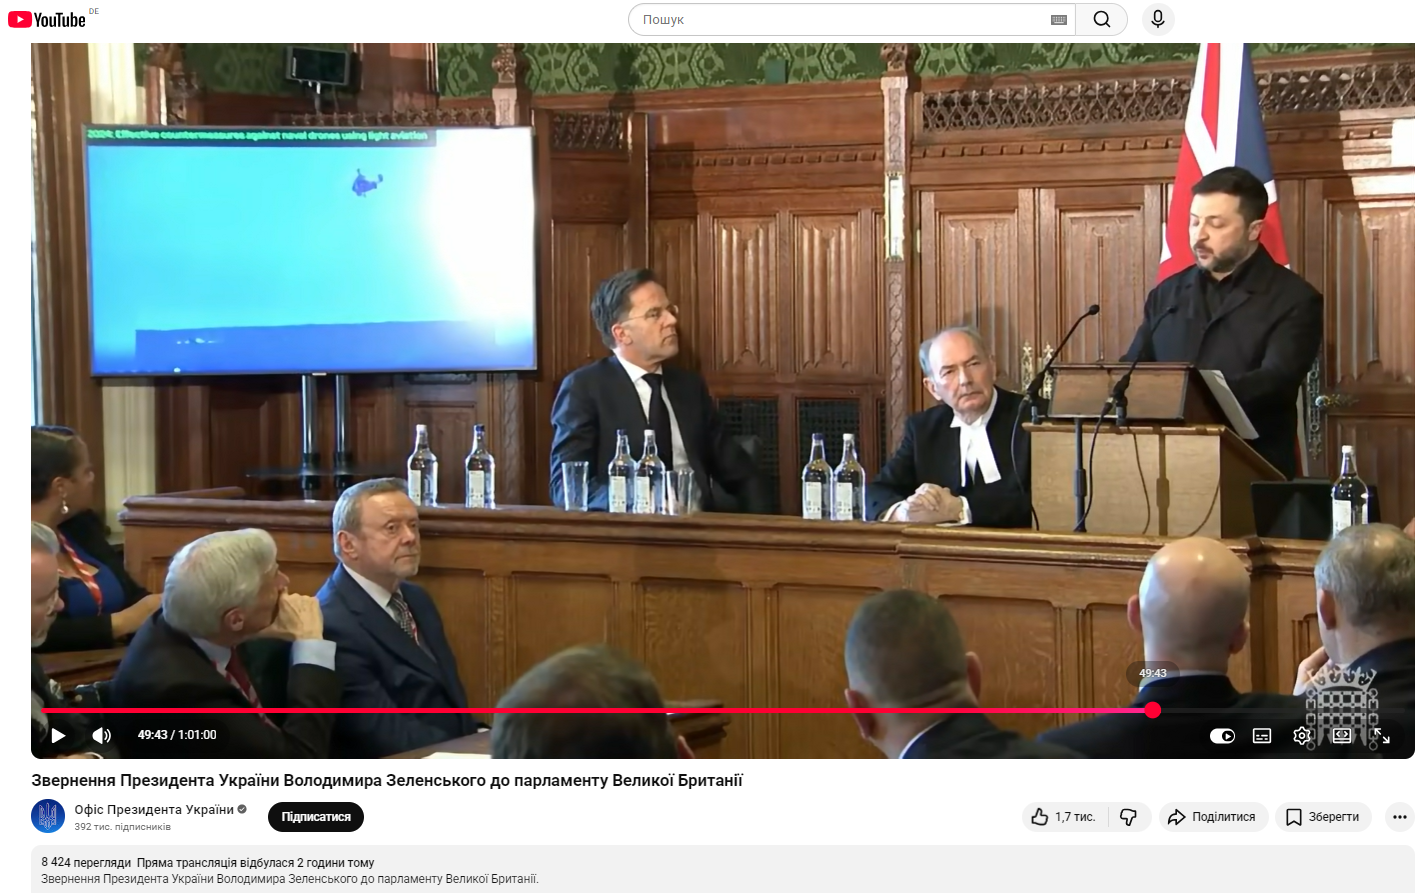Switch to theater mode view
1421x893 pixels.
tap(1342, 736)
